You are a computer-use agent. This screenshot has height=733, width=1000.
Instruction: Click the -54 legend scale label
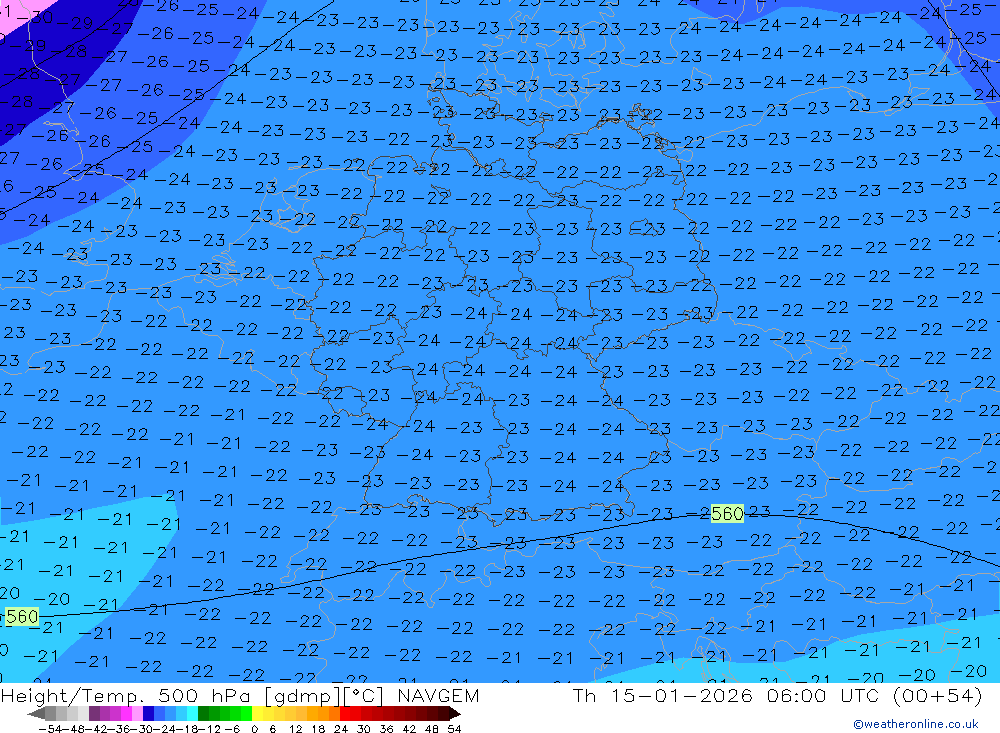(50, 729)
